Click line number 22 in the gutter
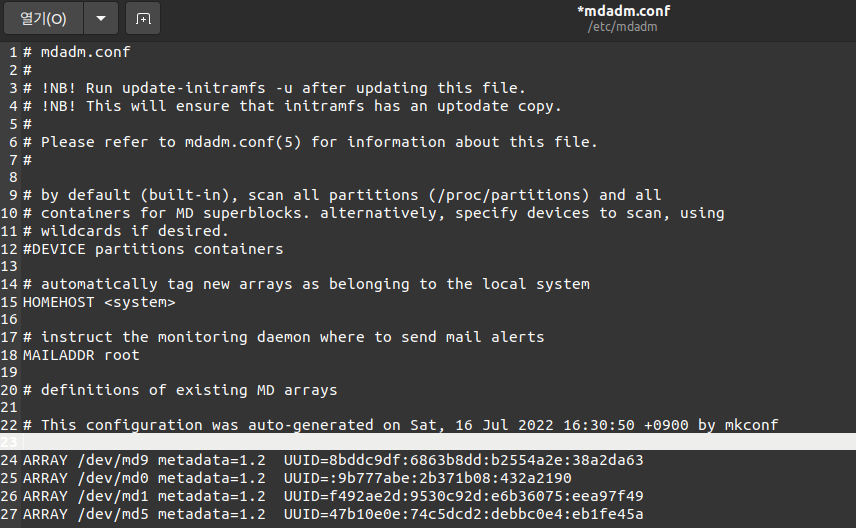This screenshot has width=856, height=528. click(9, 425)
